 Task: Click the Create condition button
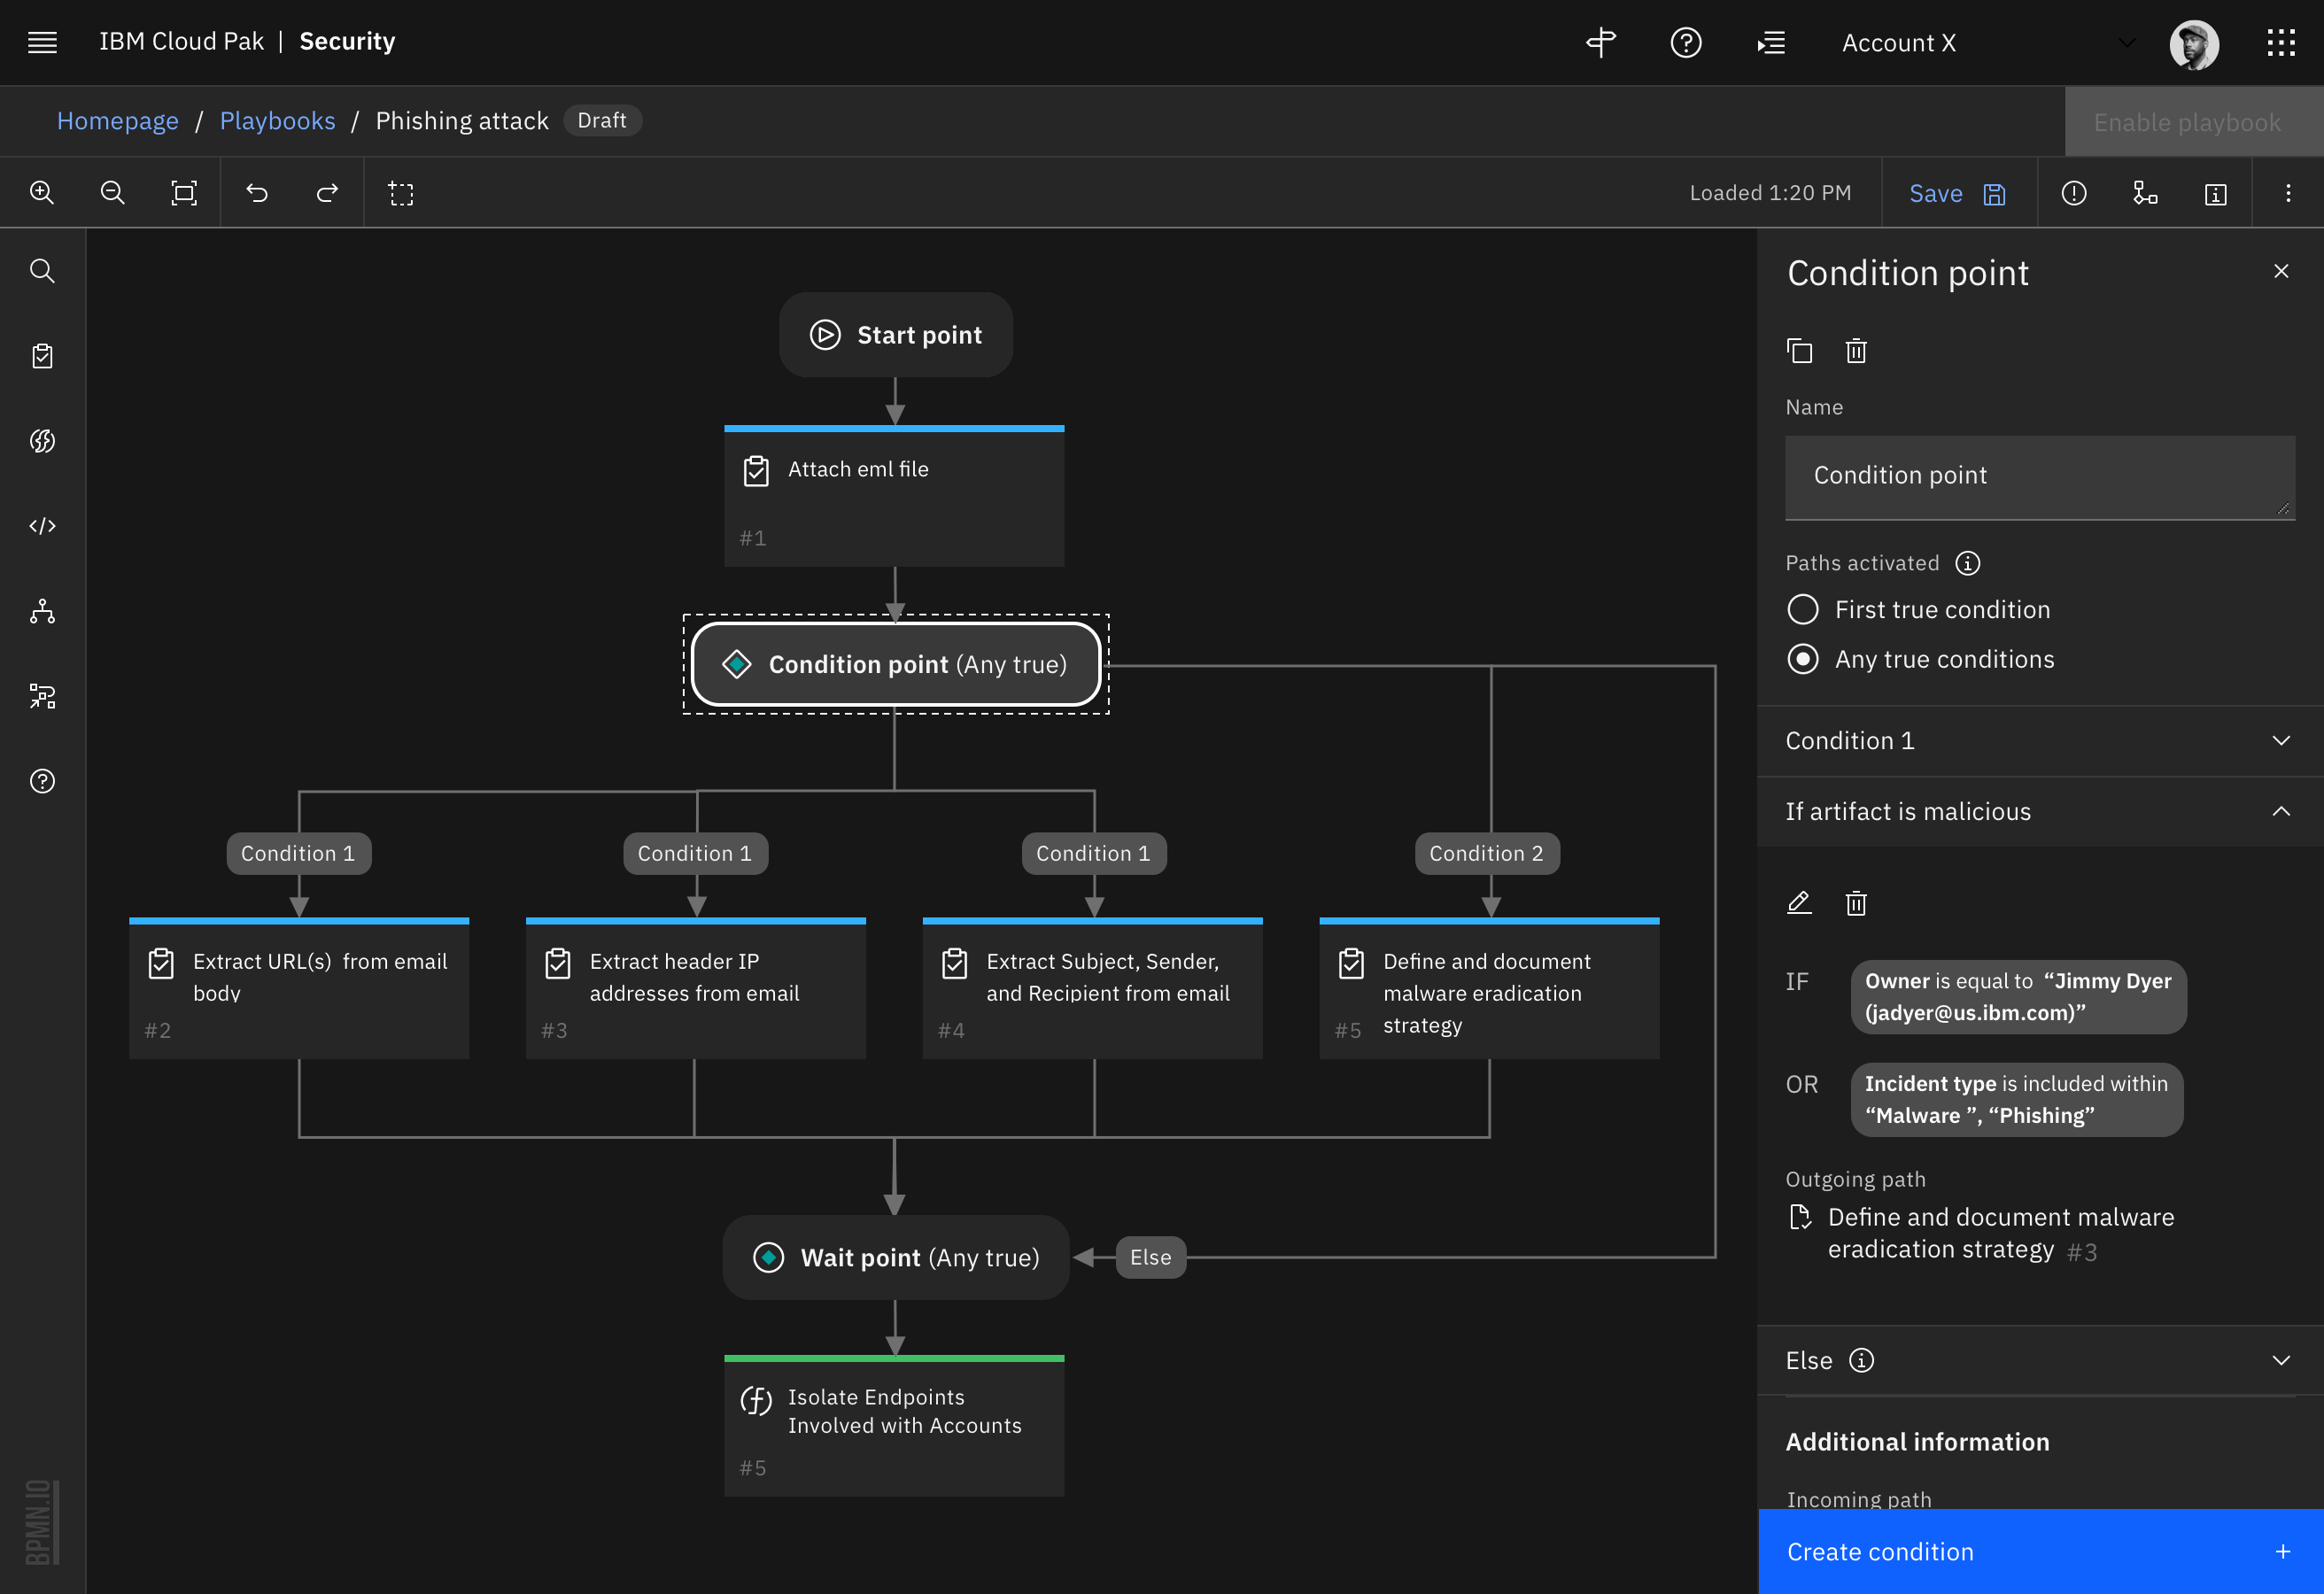(x=2039, y=1551)
